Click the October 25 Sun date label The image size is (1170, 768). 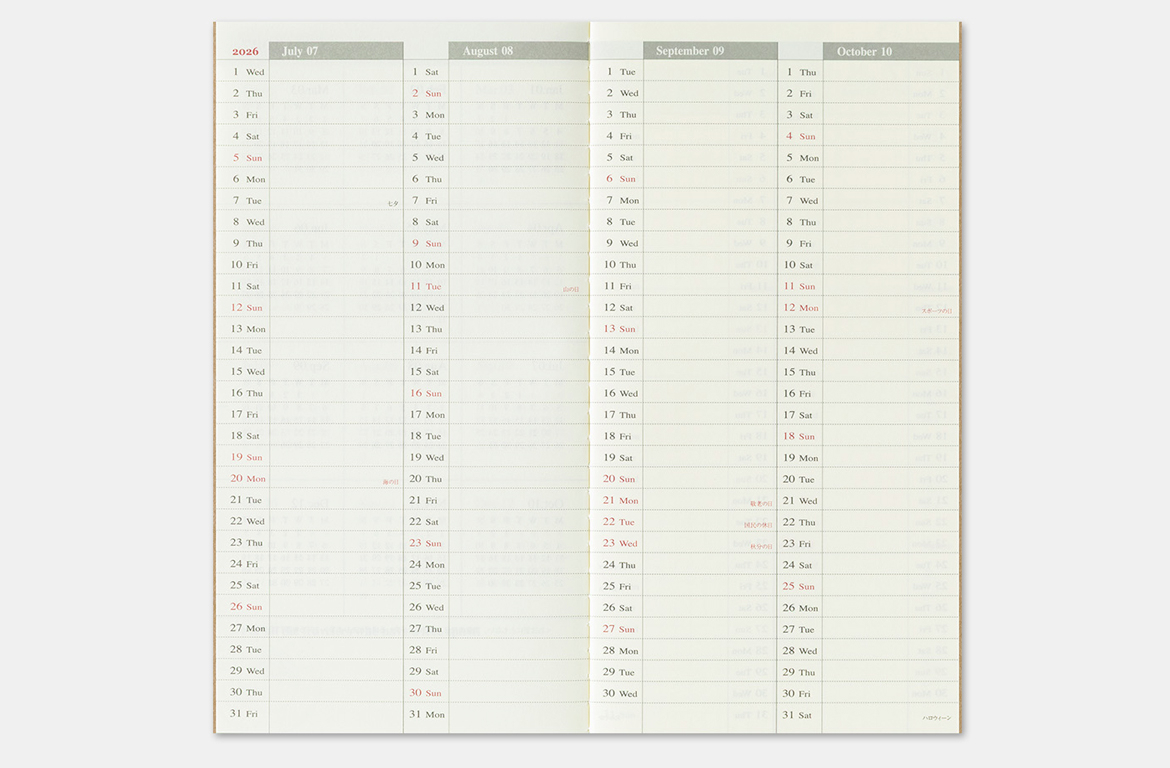click(x=800, y=587)
